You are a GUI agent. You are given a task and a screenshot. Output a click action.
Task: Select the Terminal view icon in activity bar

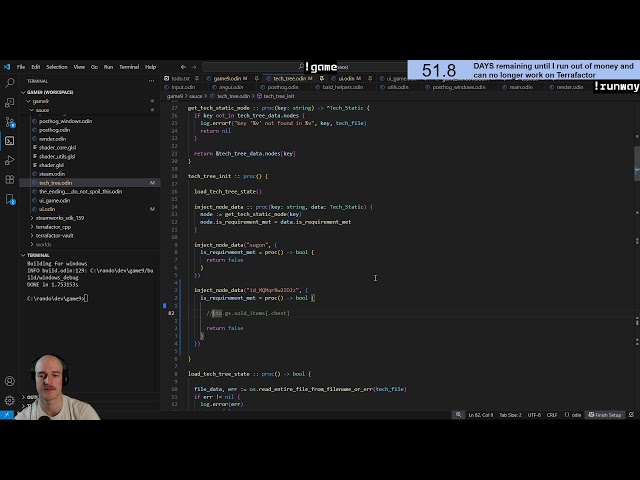(x=10, y=141)
